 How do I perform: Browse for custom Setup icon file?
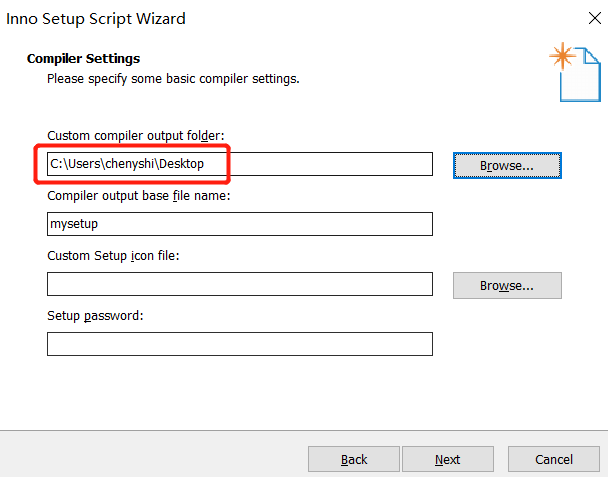pos(507,285)
